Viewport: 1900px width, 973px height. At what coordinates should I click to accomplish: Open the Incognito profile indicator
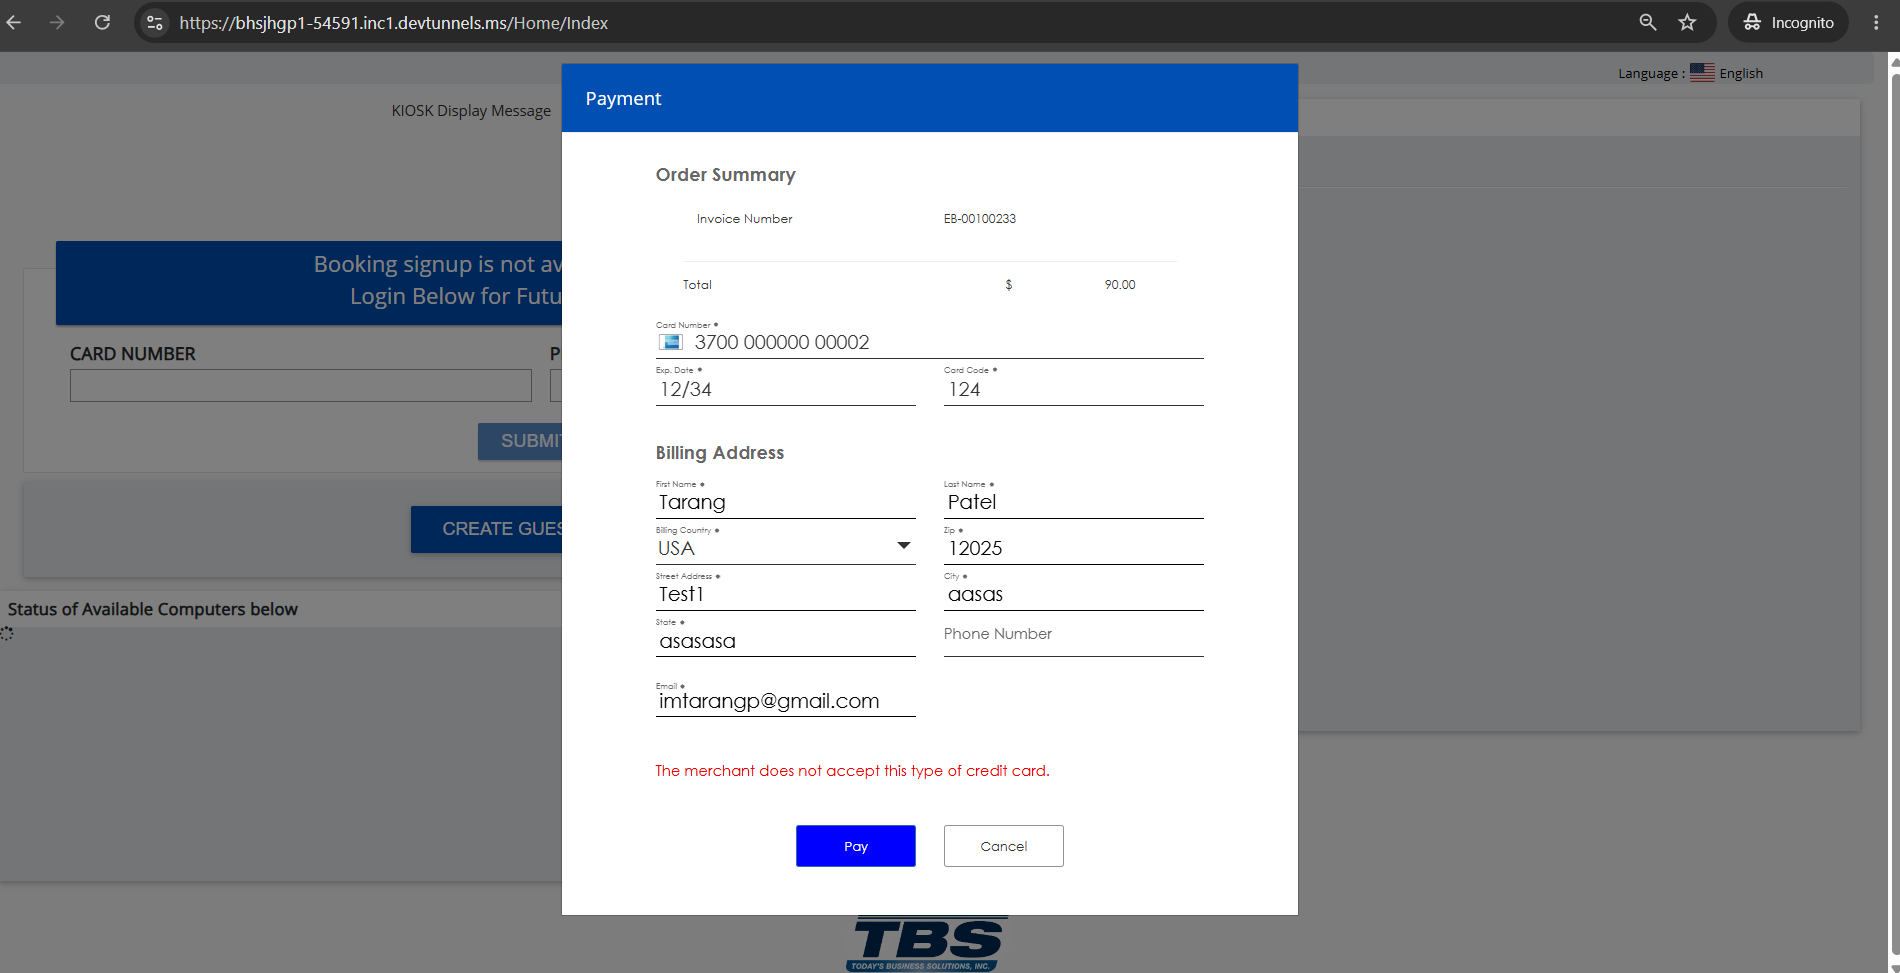[x=1788, y=22]
